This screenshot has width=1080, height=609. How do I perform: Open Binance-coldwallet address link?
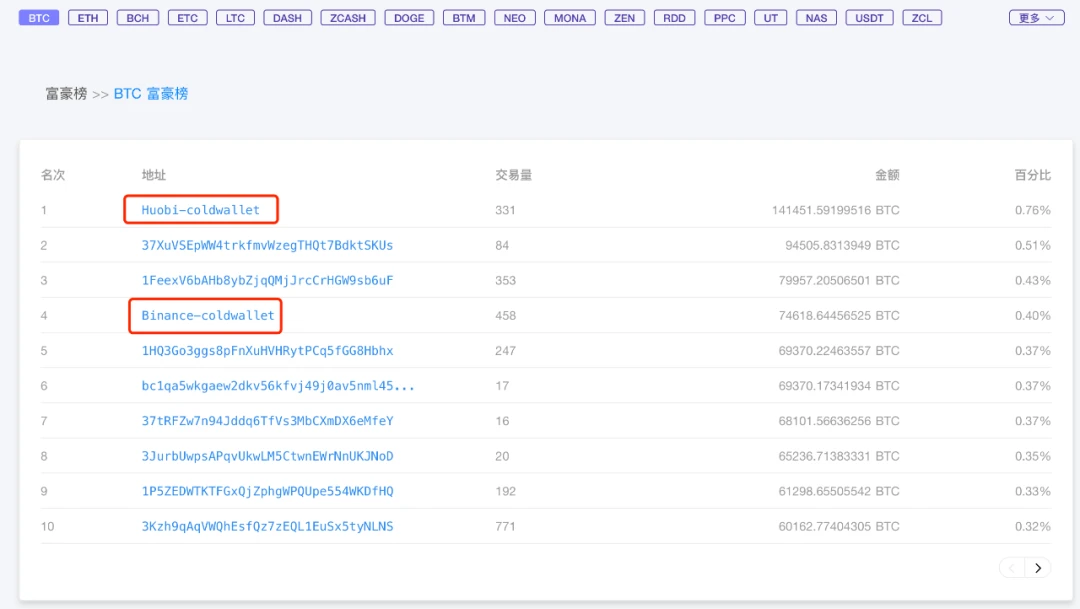coord(207,316)
